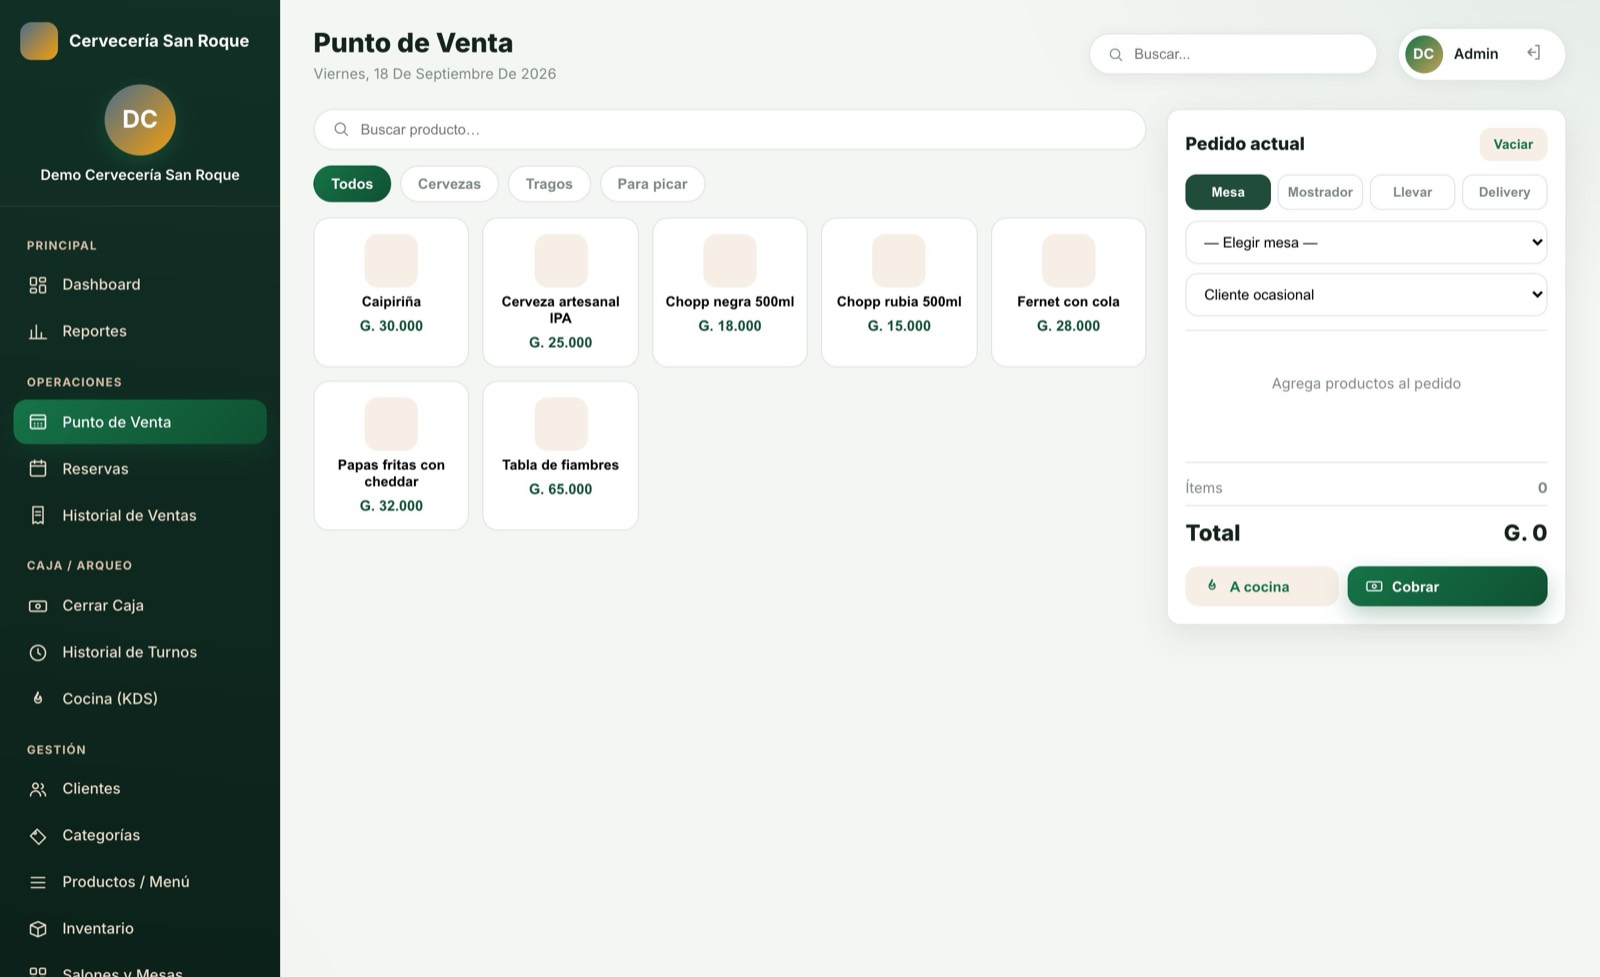1600x977 pixels.
Task: Filter products by Tragos
Action: coord(549,184)
